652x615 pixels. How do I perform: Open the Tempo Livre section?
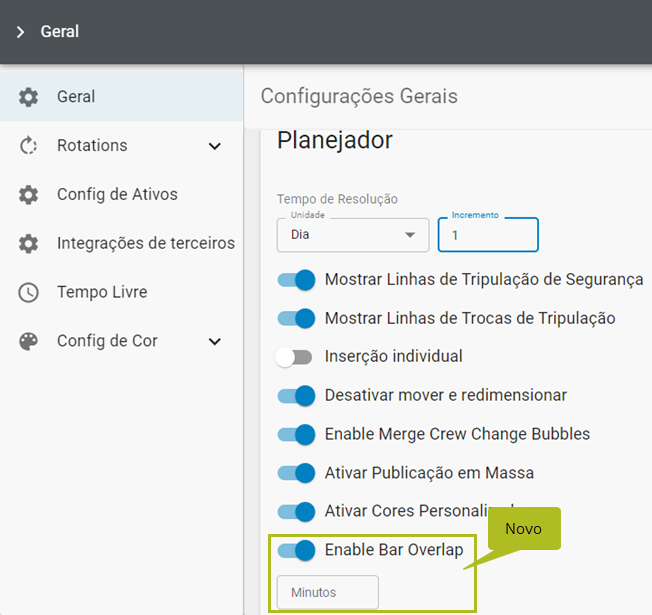[x=121, y=292]
